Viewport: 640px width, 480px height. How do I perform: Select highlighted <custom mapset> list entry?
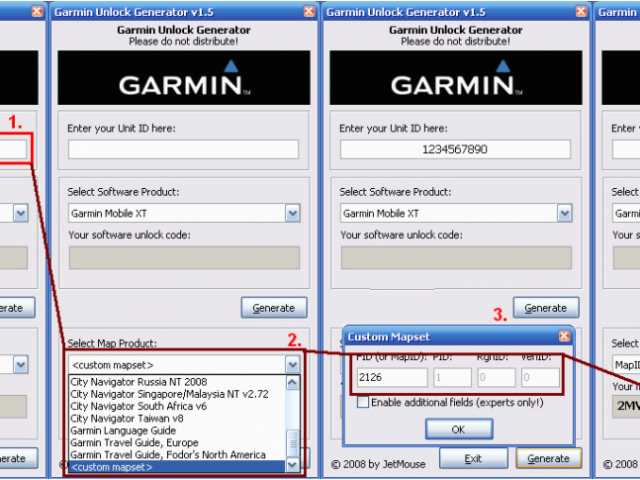[x=178, y=467]
